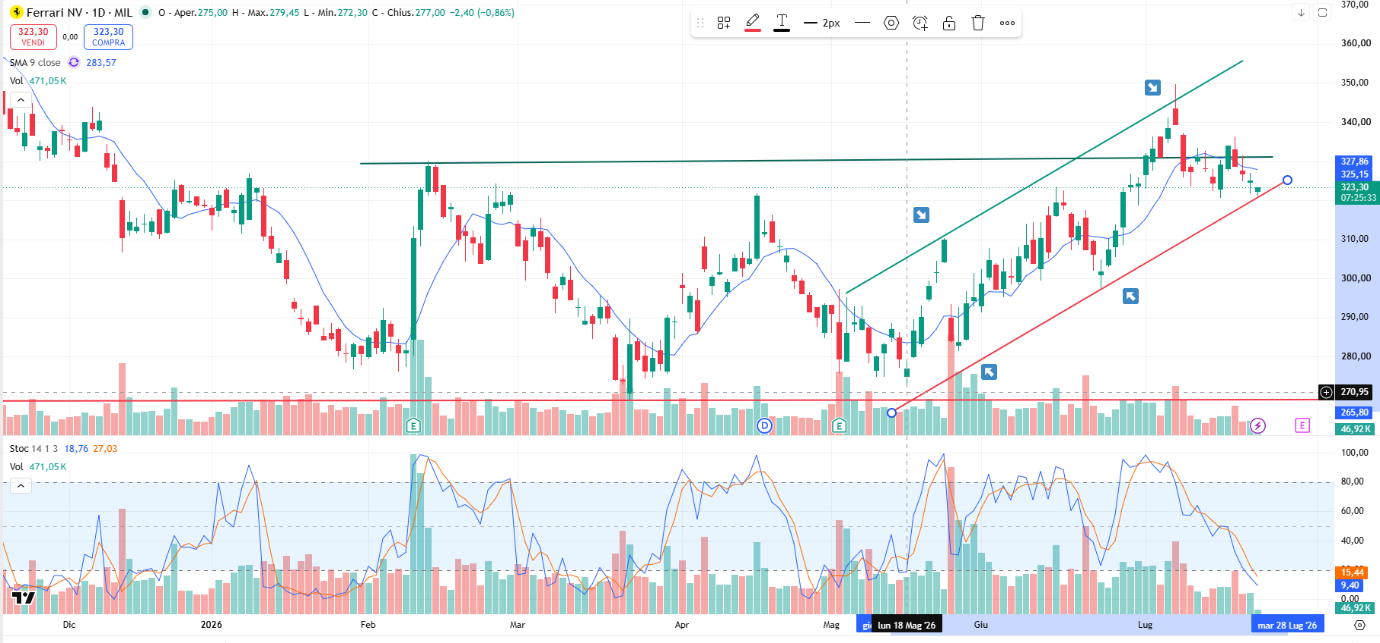Image resolution: width=1380 pixels, height=643 pixels.
Task: Collapse the main chart indicator legend
Action: [20, 99]
